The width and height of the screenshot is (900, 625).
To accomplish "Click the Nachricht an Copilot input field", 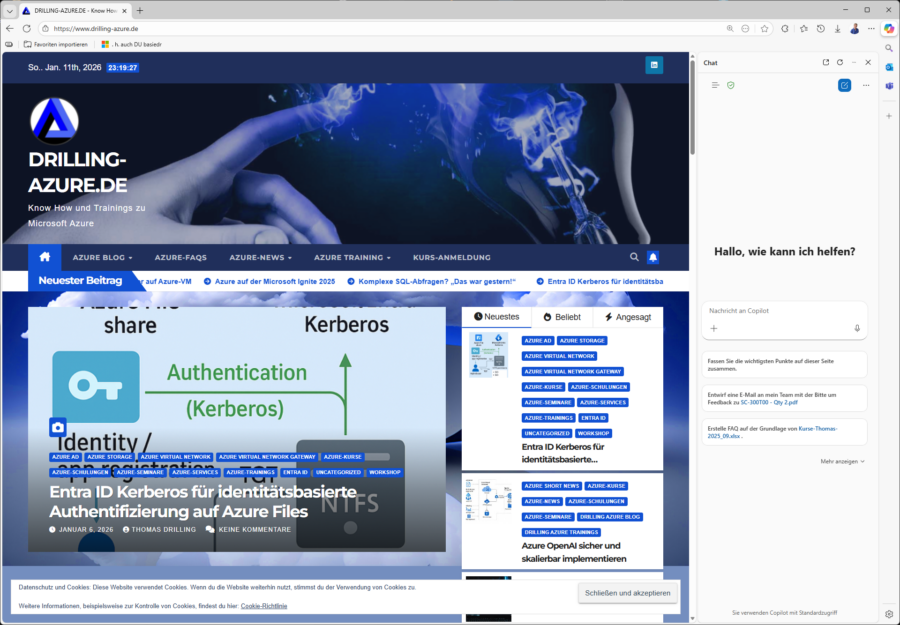I will [784, 309].
